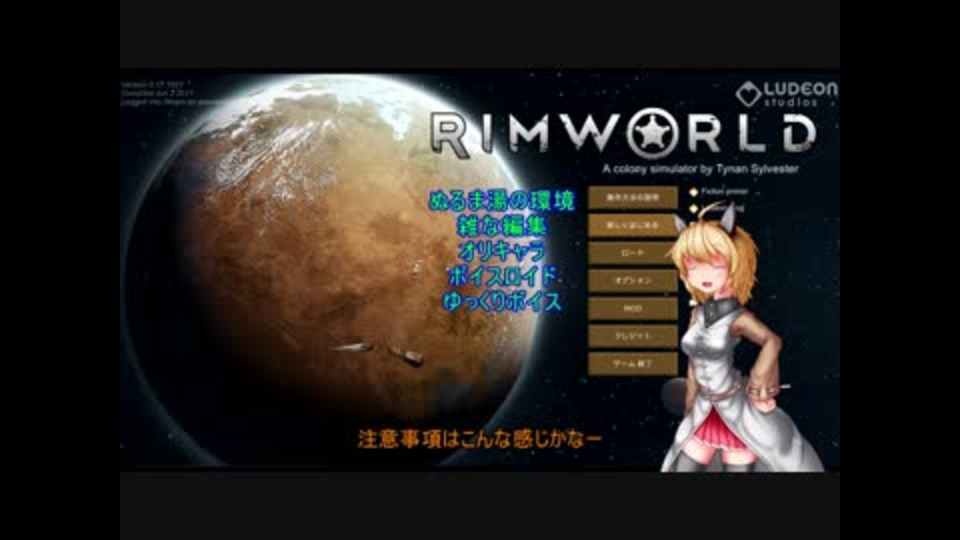960x540 pixels.
Task: Click the Ludeon Studios logo
Action: [x=786, y=94]
